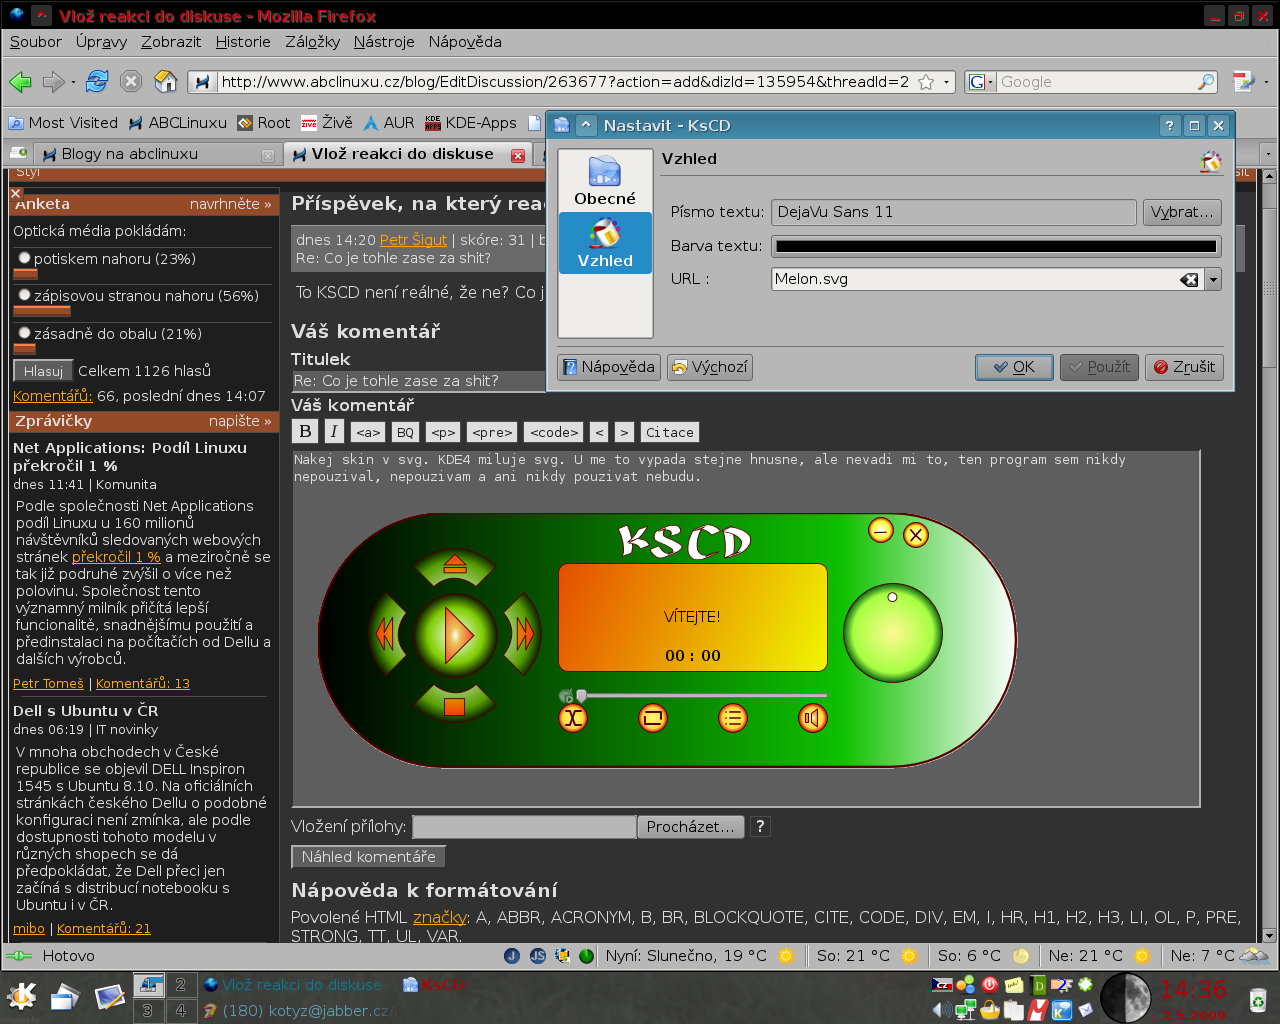The height and width of the screenshot is (1024, 1280).
Task: Click Procházet… to browse attachment
Action: (x=690, y=827)
